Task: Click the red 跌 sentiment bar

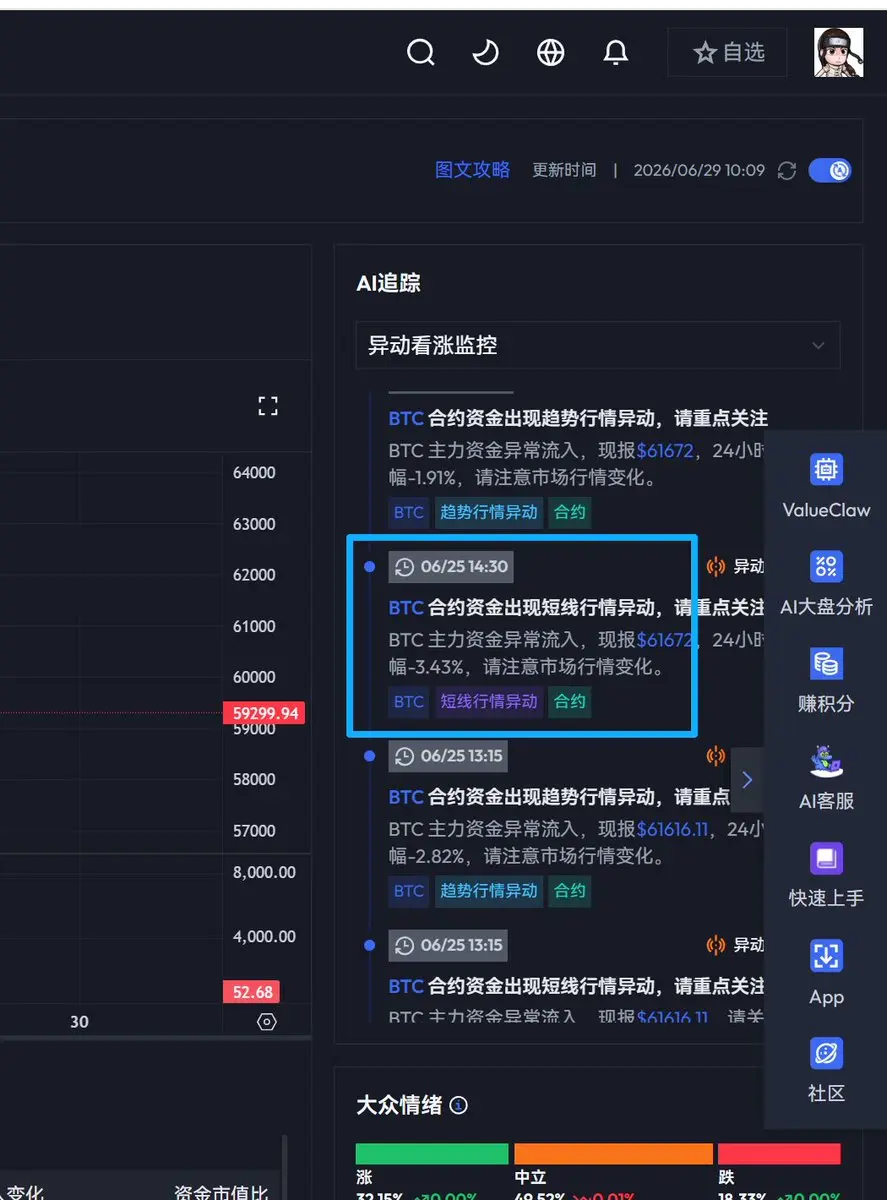Action: pos(779,1154)
